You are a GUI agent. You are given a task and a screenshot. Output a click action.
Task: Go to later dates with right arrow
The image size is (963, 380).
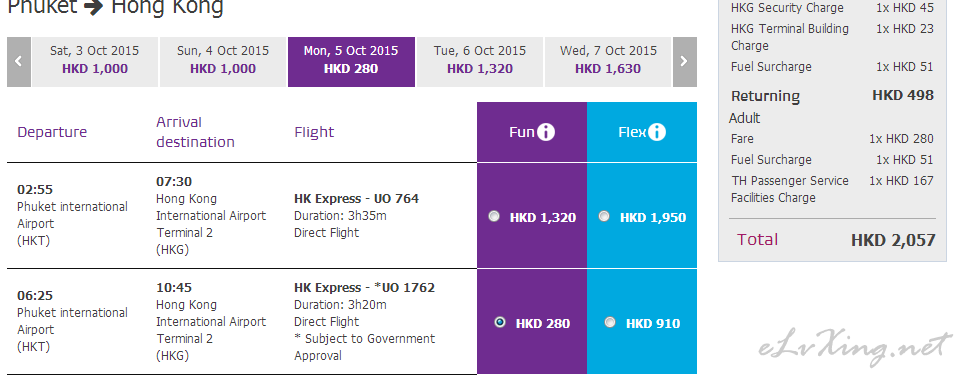(685, 61)
